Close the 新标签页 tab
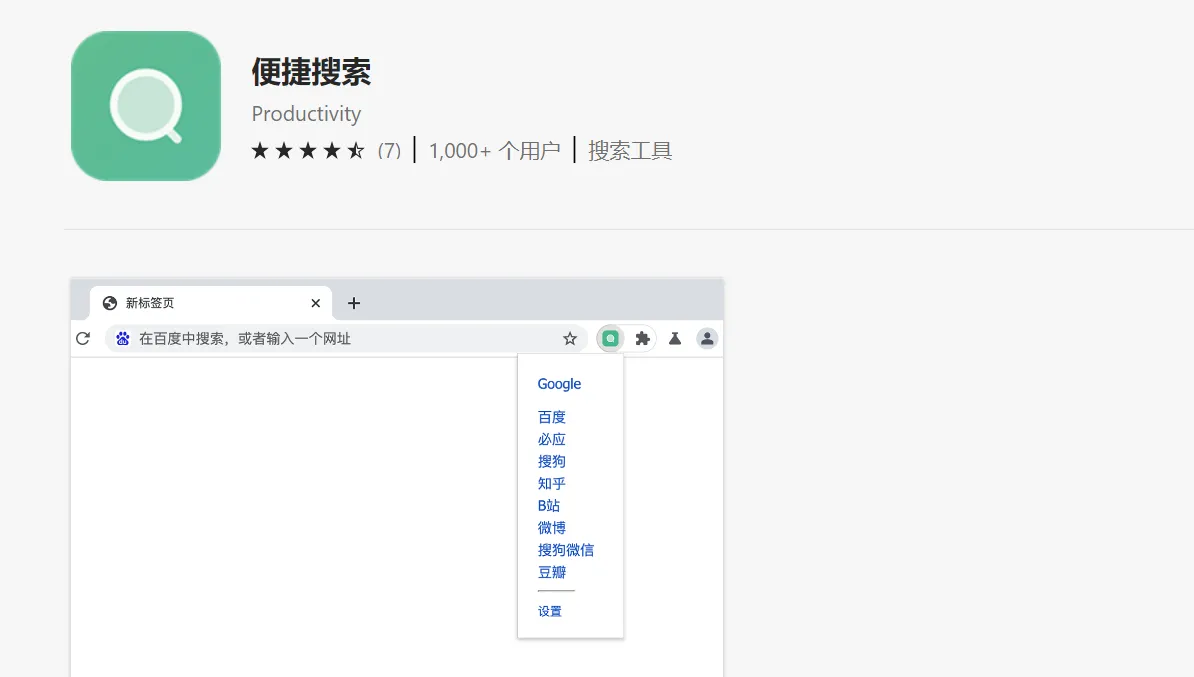Image resolution: width=1194 pixels, height=677 pixels. 315,303
